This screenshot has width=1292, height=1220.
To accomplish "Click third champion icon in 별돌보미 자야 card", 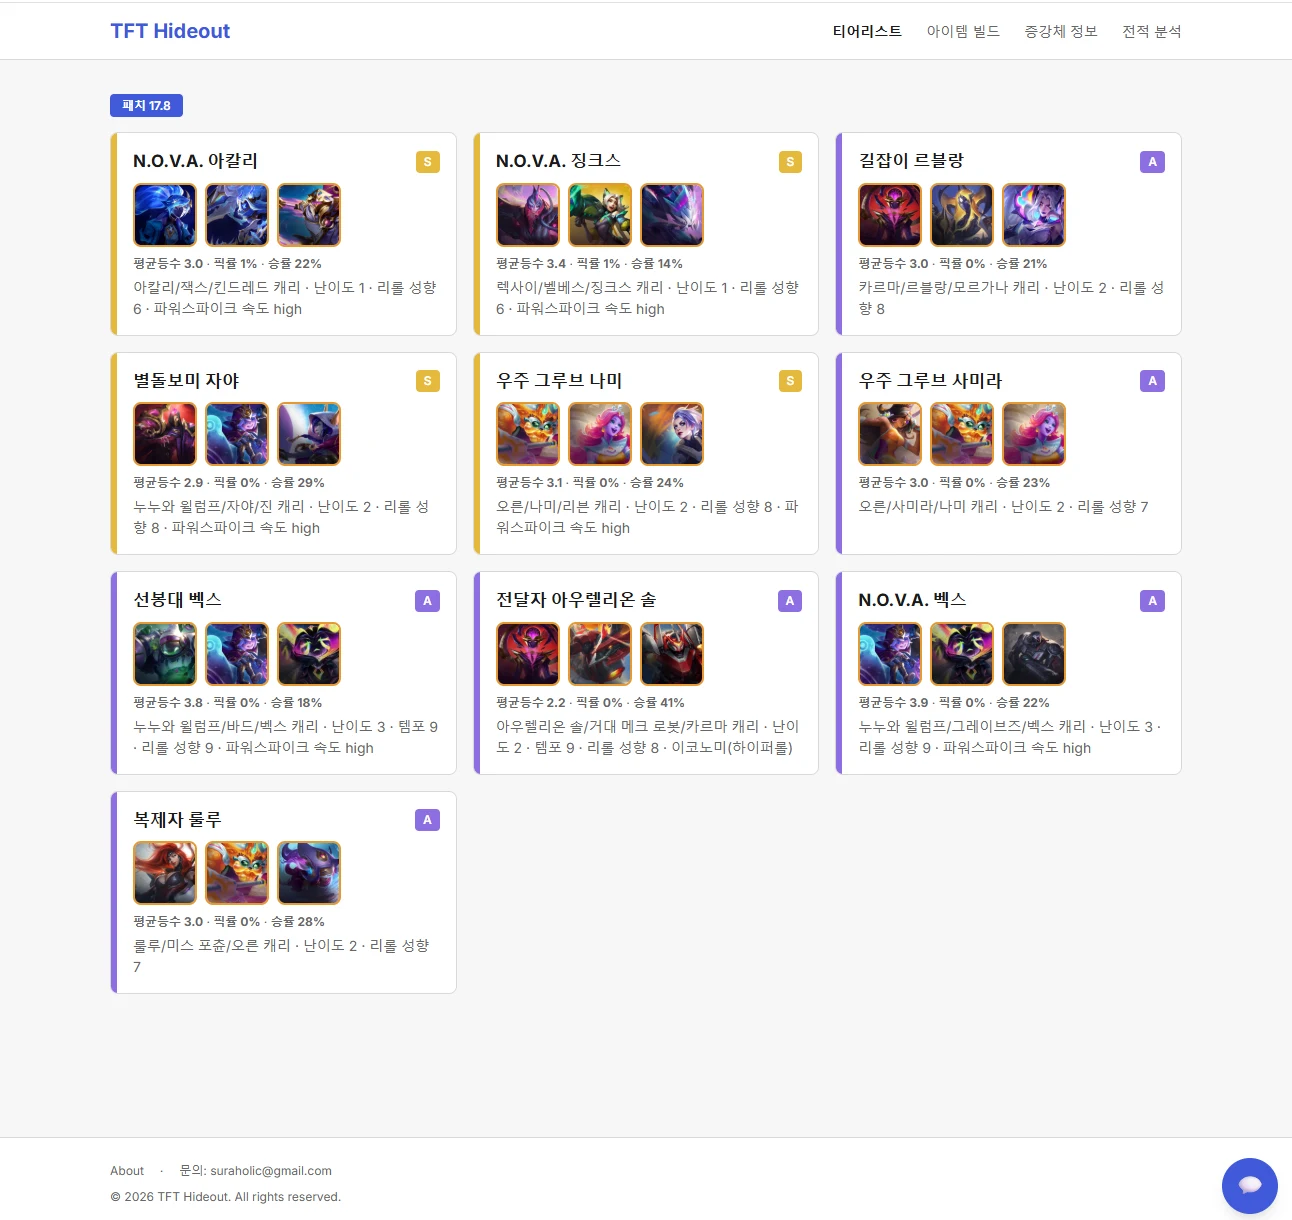I will [309, 434].
